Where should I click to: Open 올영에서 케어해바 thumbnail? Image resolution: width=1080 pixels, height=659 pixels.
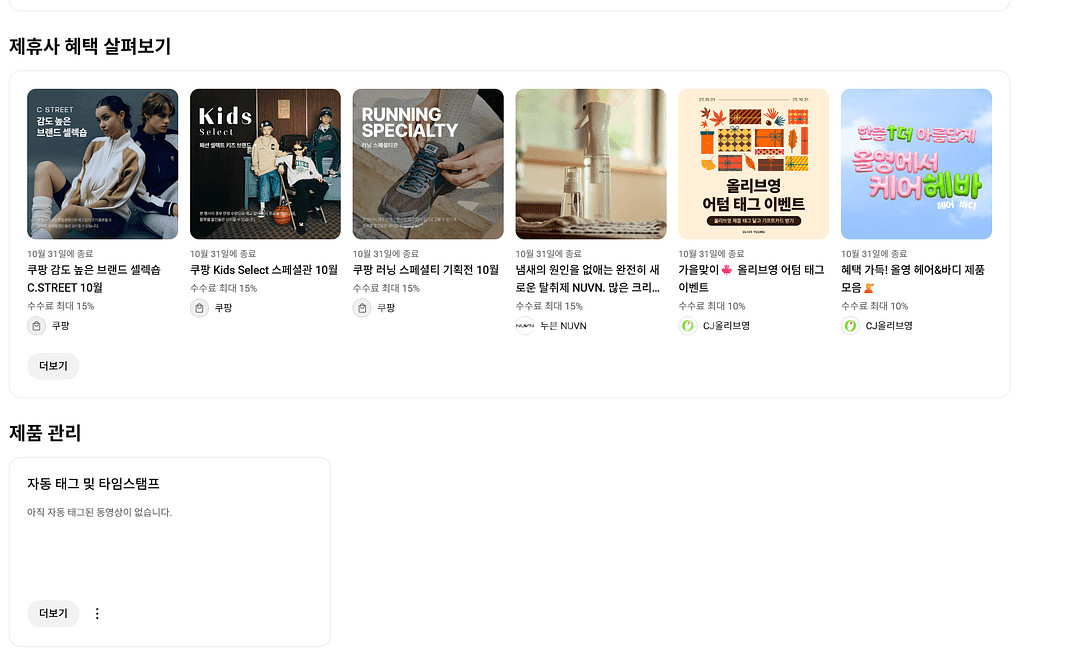point(916,164)
